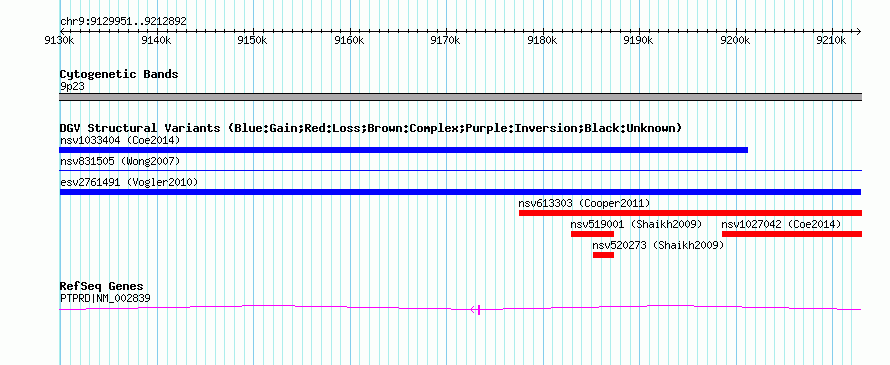Click the ruler's left end arrow
Screen dimensions: 890x365
pos(62,31)
